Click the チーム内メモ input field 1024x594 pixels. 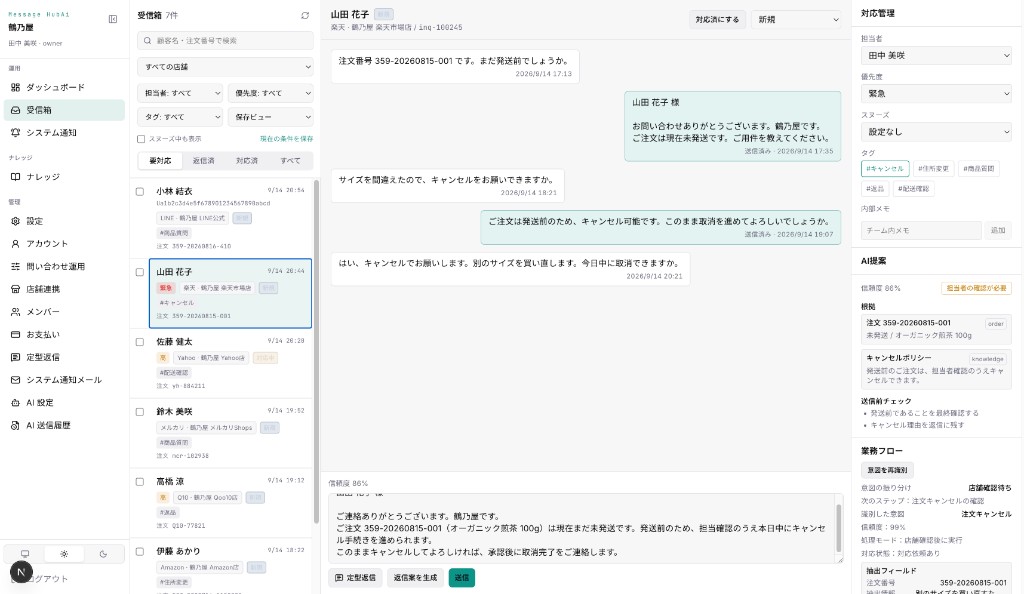click(x=921, y=230)
